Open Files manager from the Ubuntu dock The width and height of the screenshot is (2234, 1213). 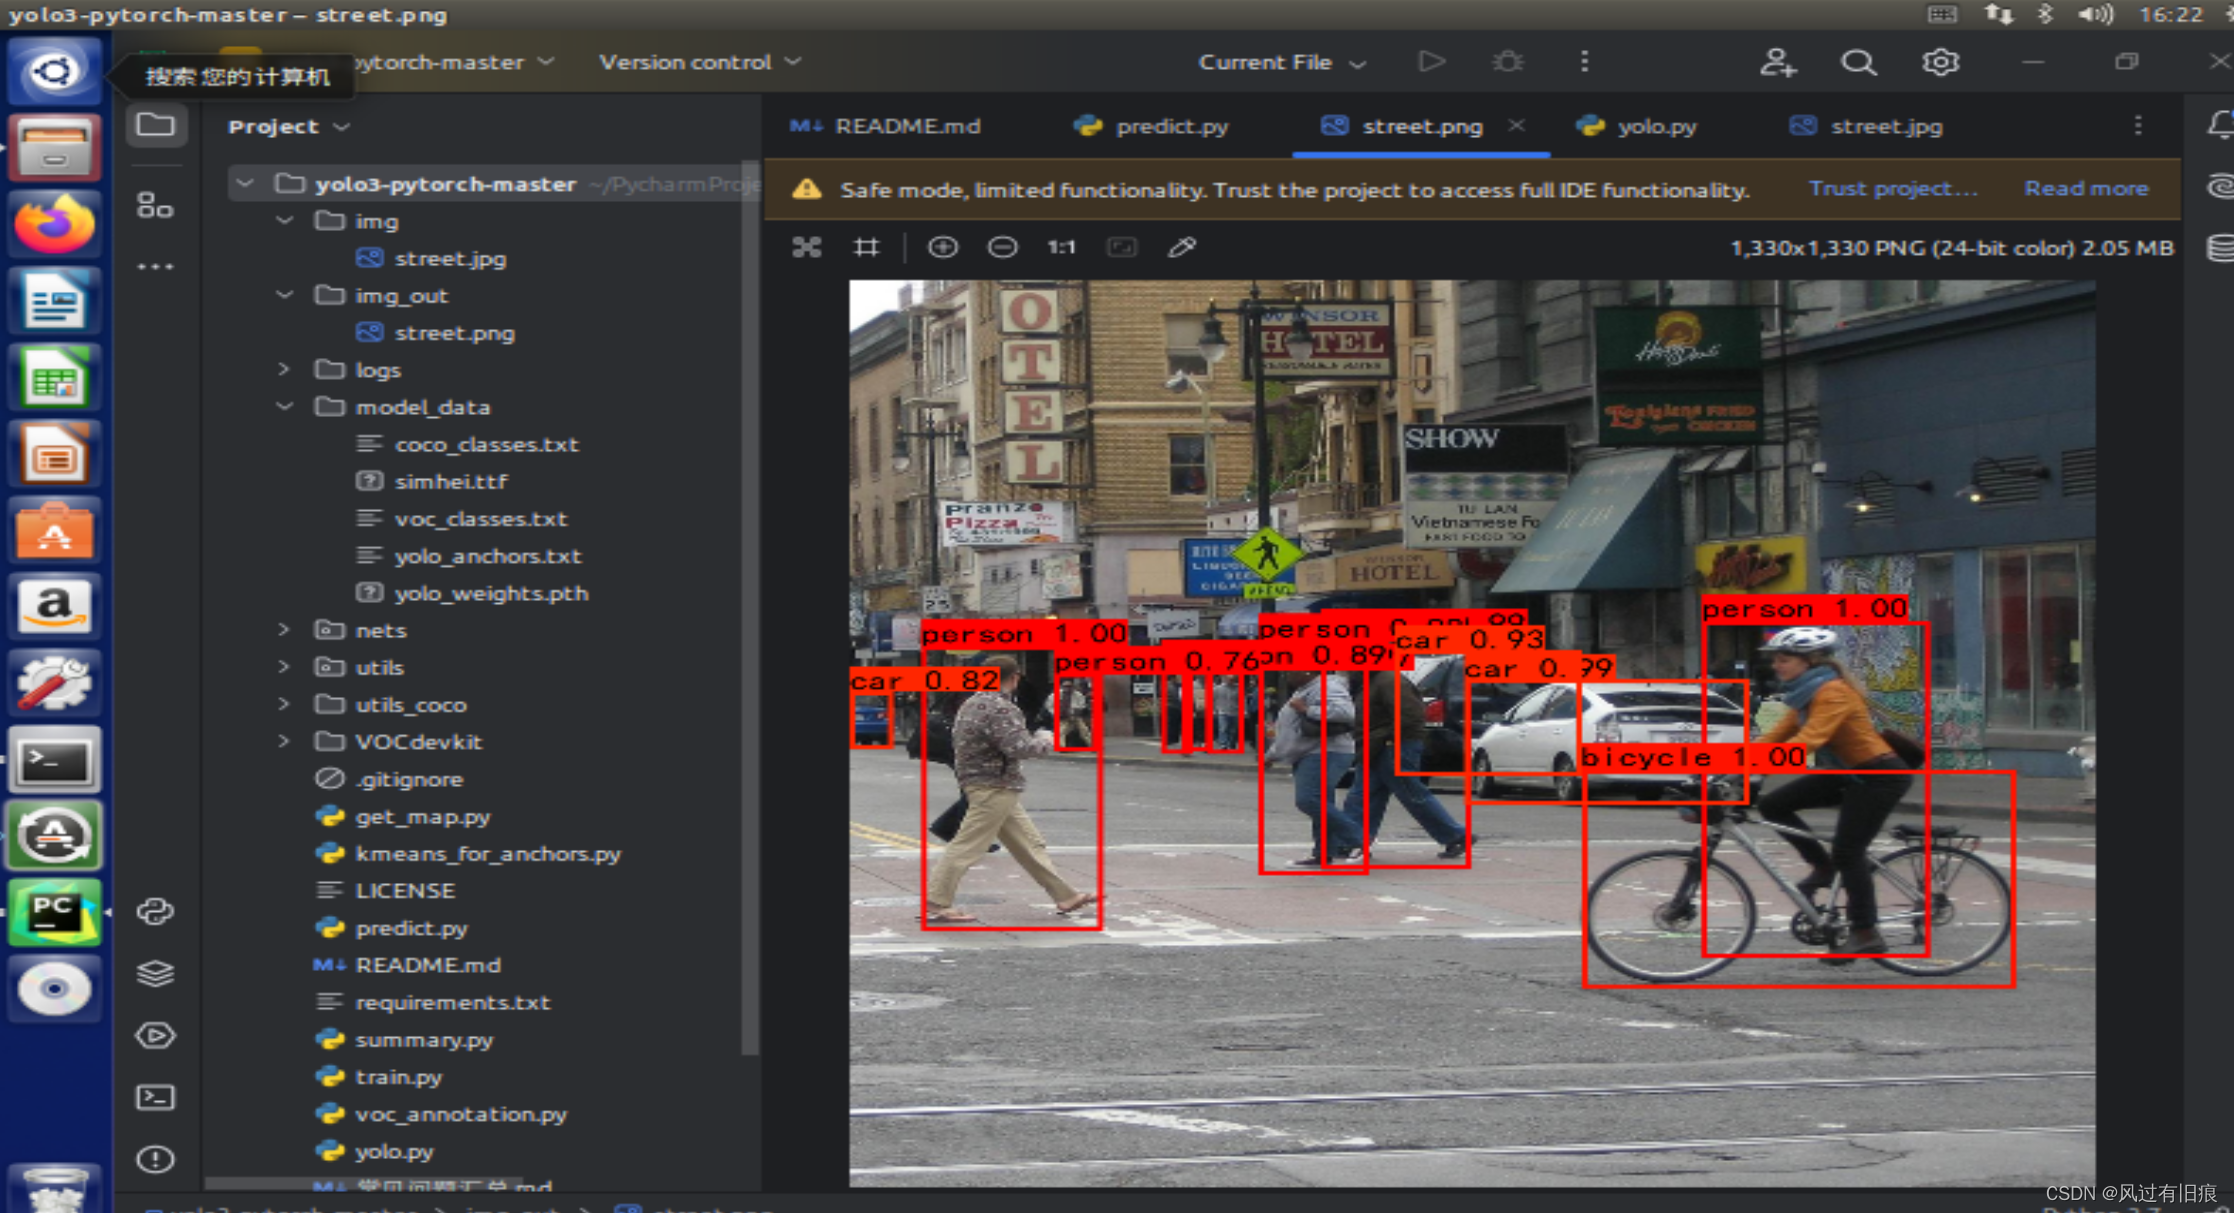click(x=54, y=147)
